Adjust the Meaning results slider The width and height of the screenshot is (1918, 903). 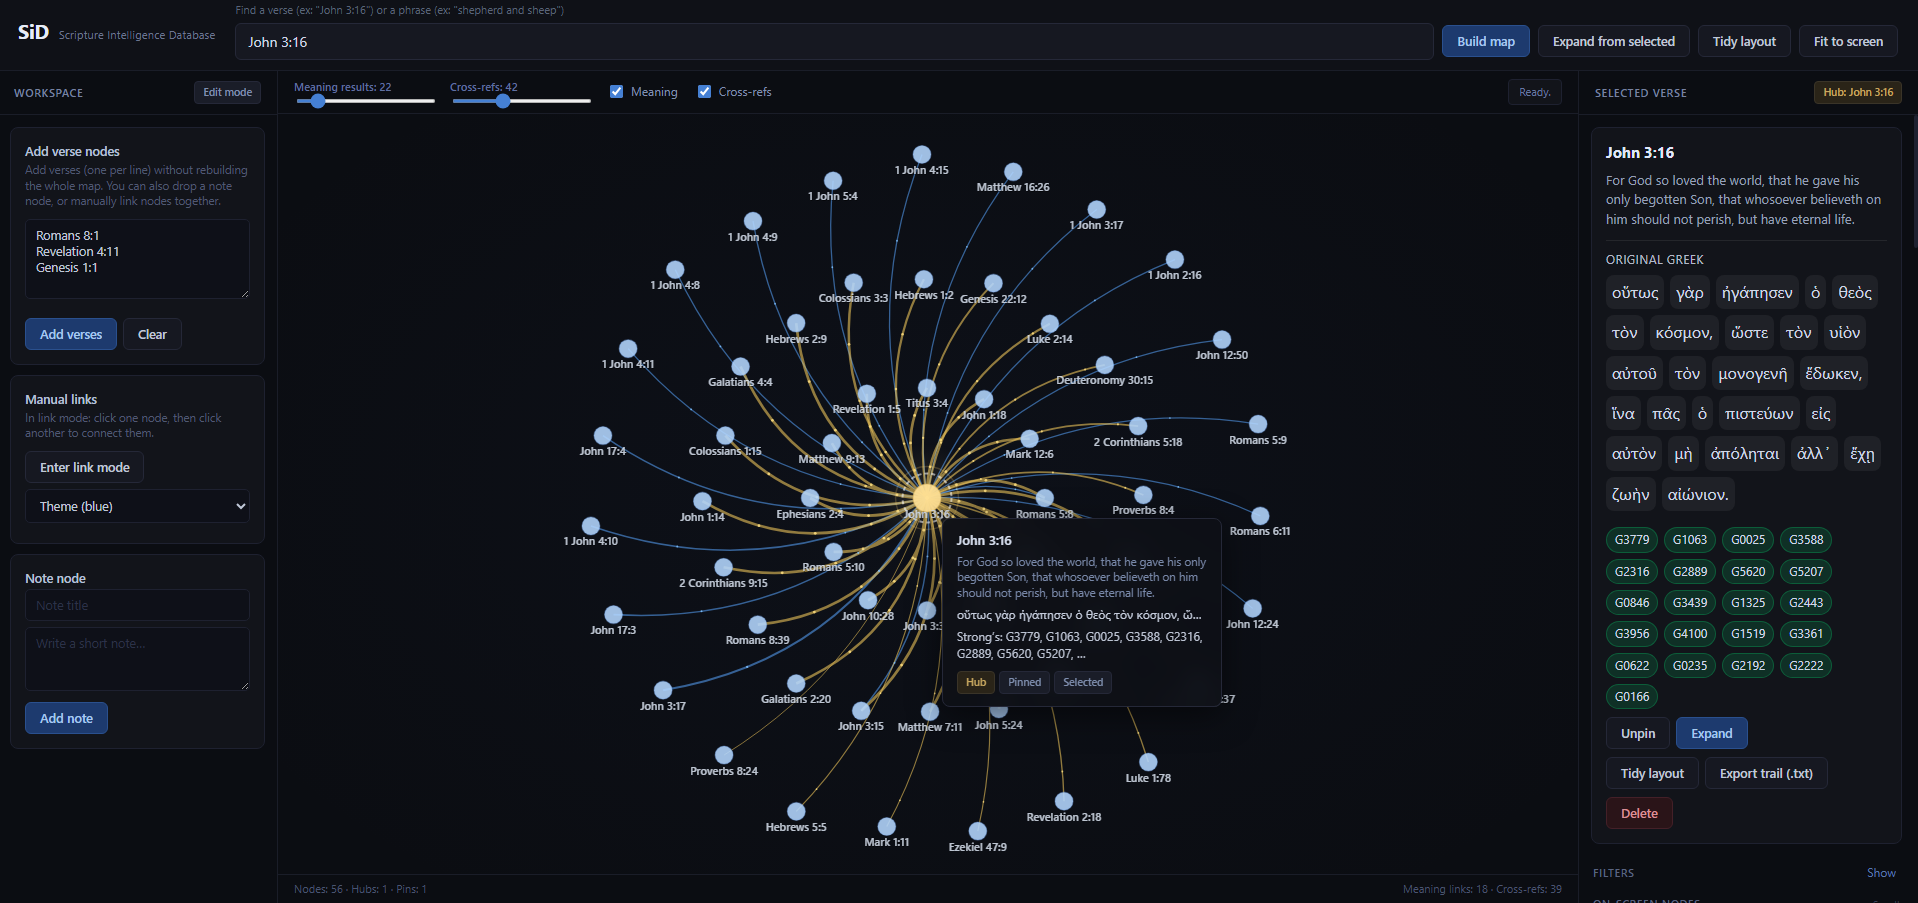coord(365,101)
